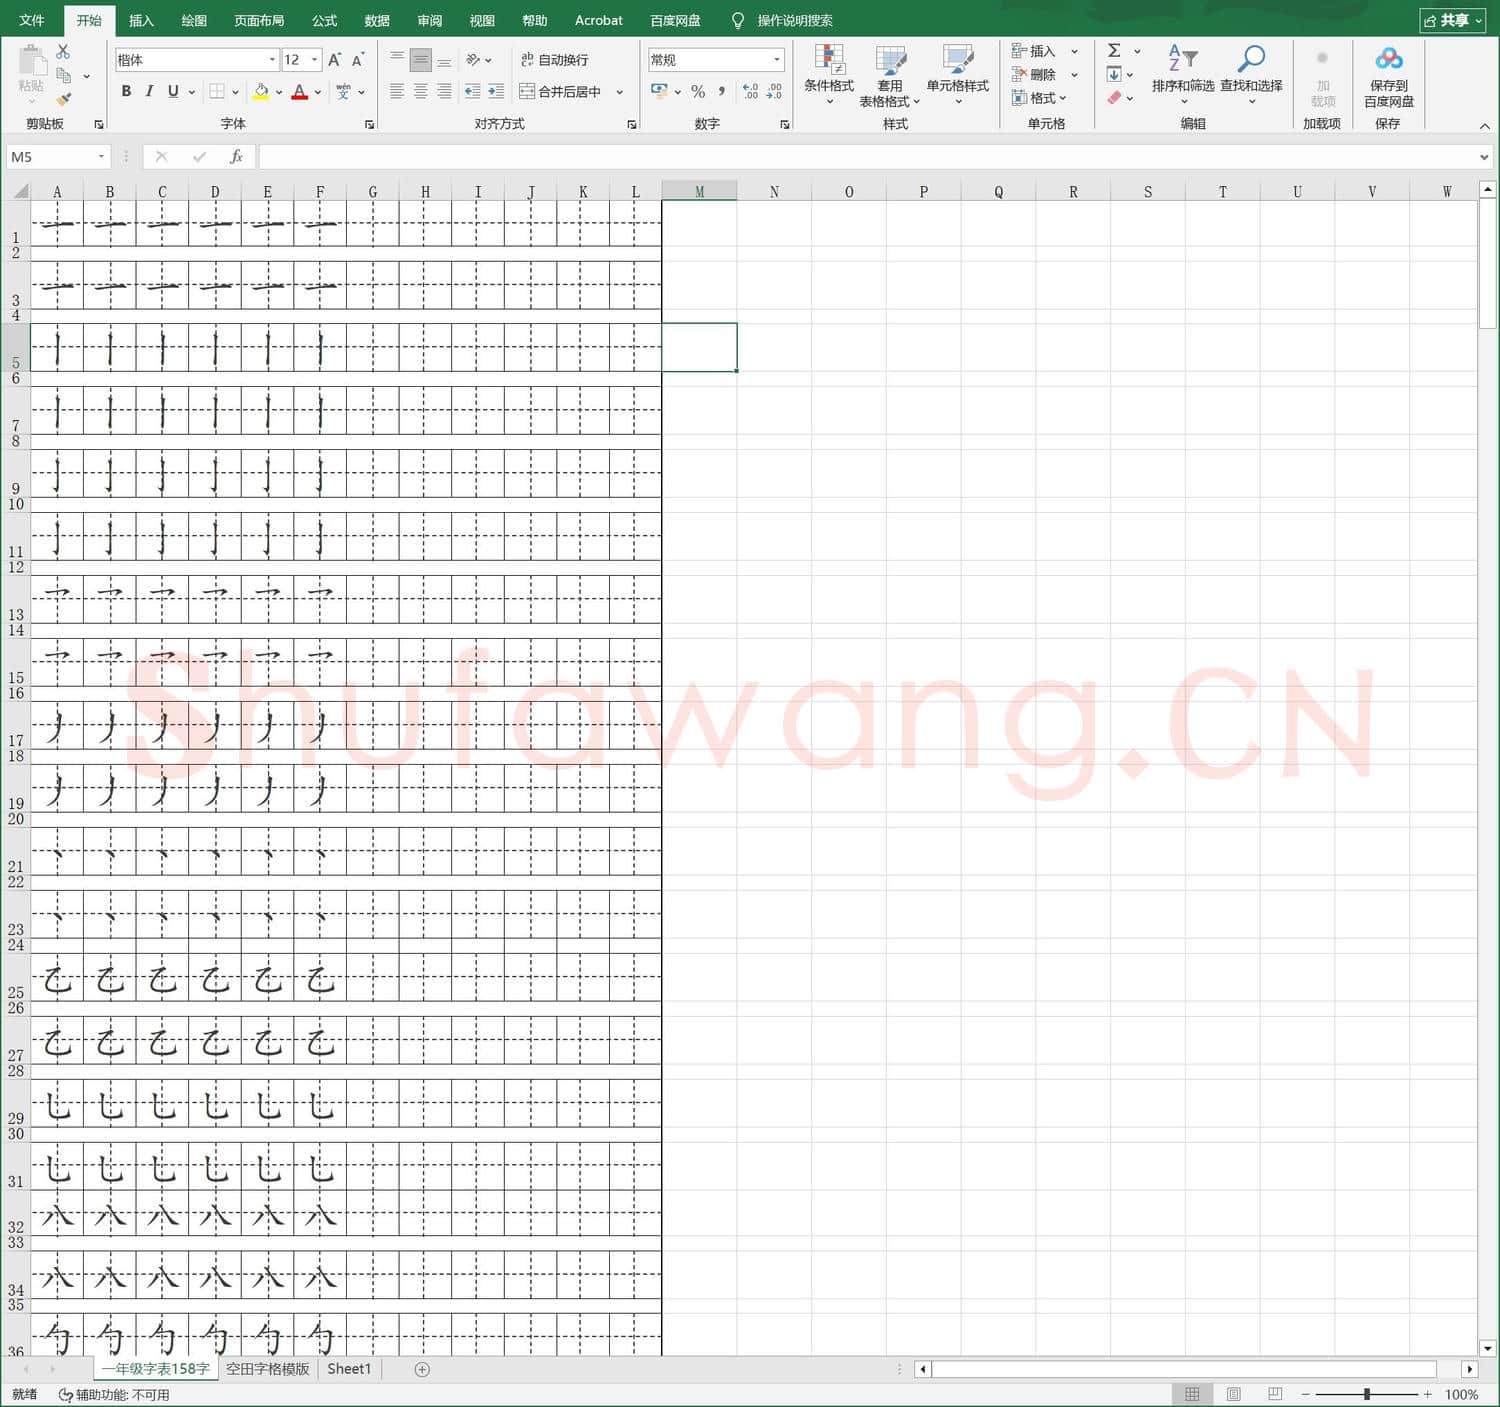This screenshot has width=1500, height=1407.
Task: Toggle Underline formatting
Action: (173, 91)
